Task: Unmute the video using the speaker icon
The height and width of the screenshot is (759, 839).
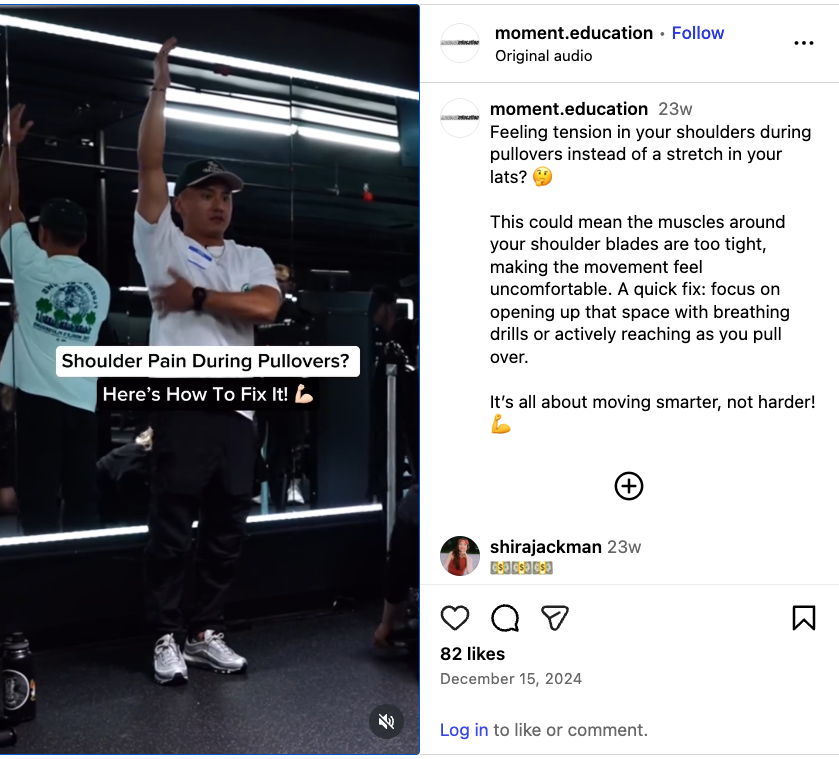Action: (x=386, y=722)
